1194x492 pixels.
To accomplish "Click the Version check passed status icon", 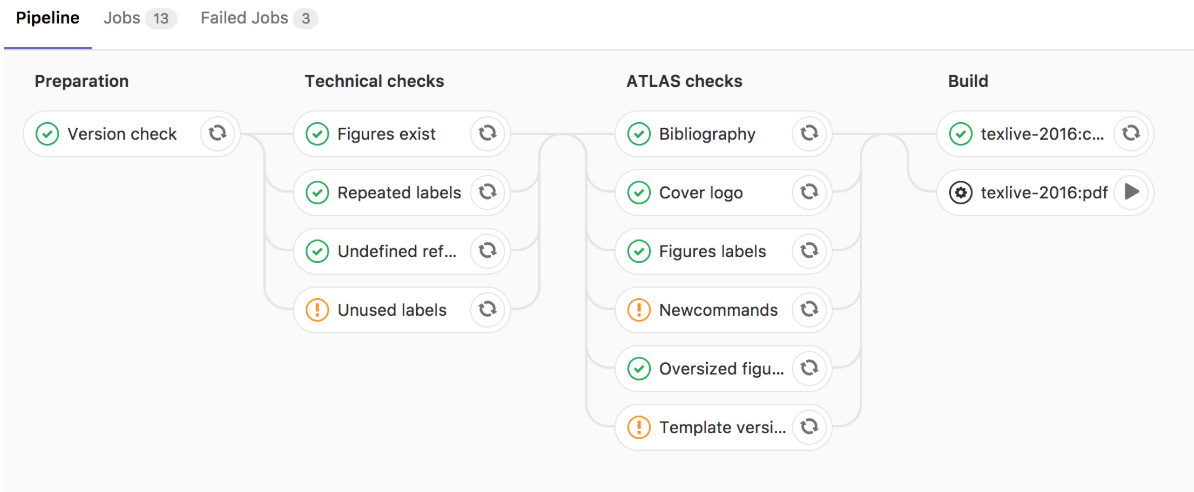I will point(47,134).
